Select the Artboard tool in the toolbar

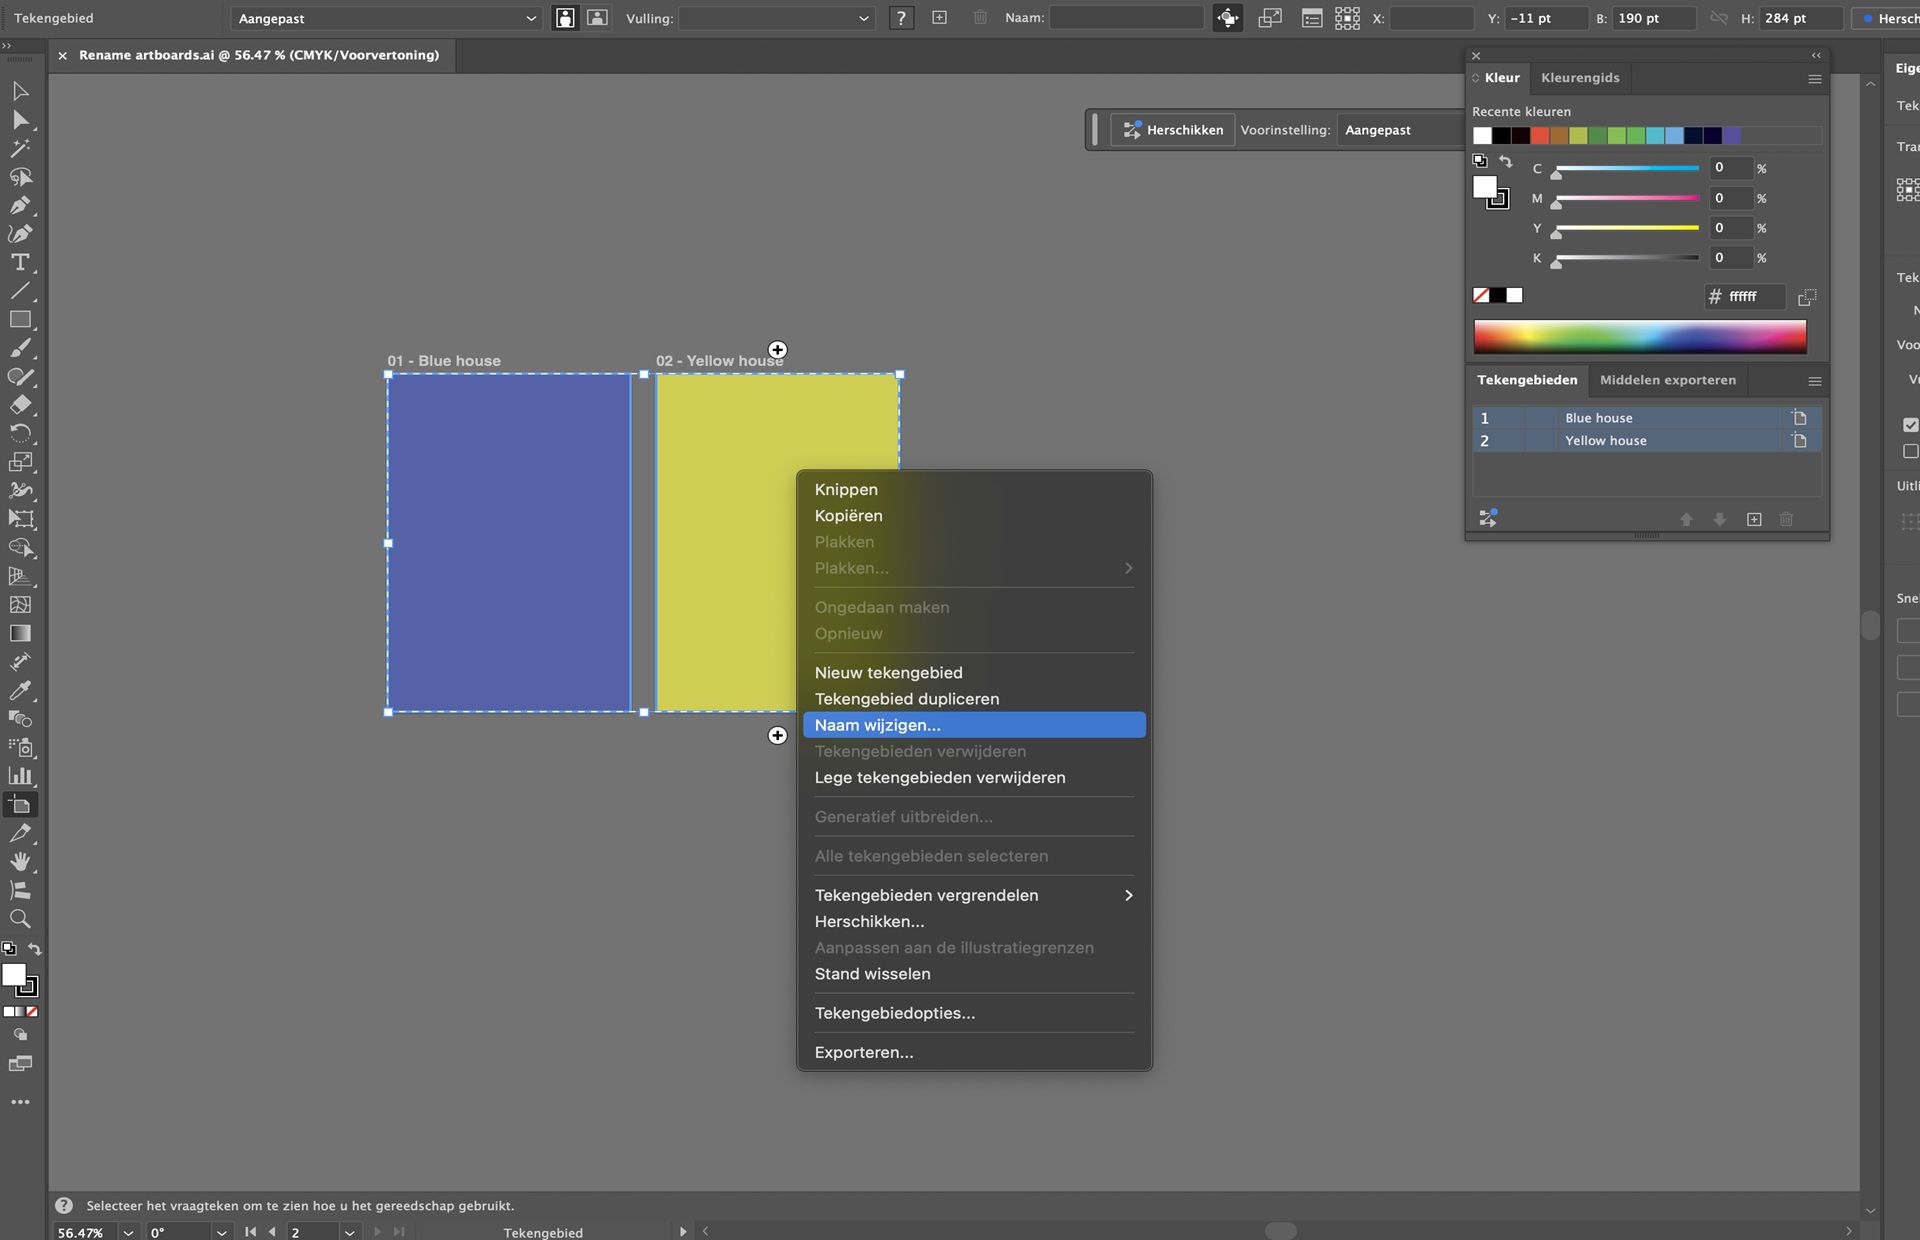pos(20,803)
